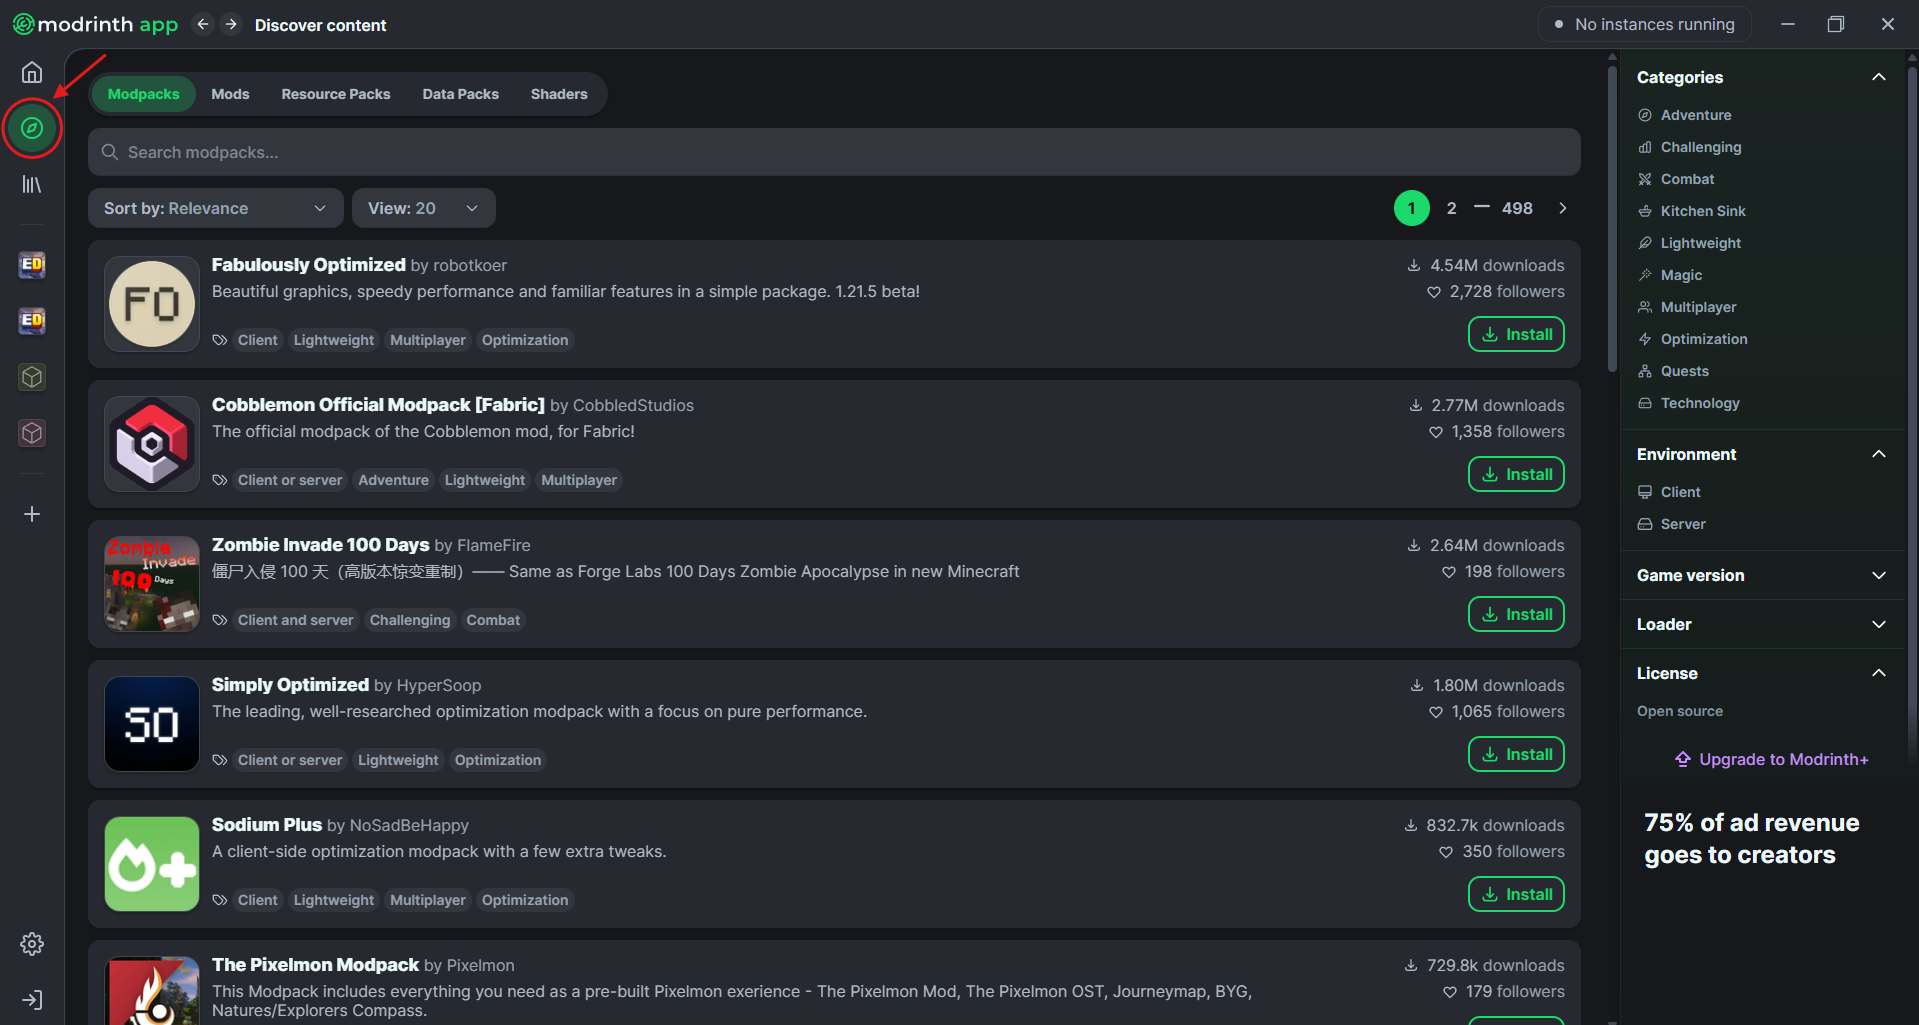Screen dimensions: 1919x1025
Task: Install Zombie Invade 100 Days
Action: 1516,614
